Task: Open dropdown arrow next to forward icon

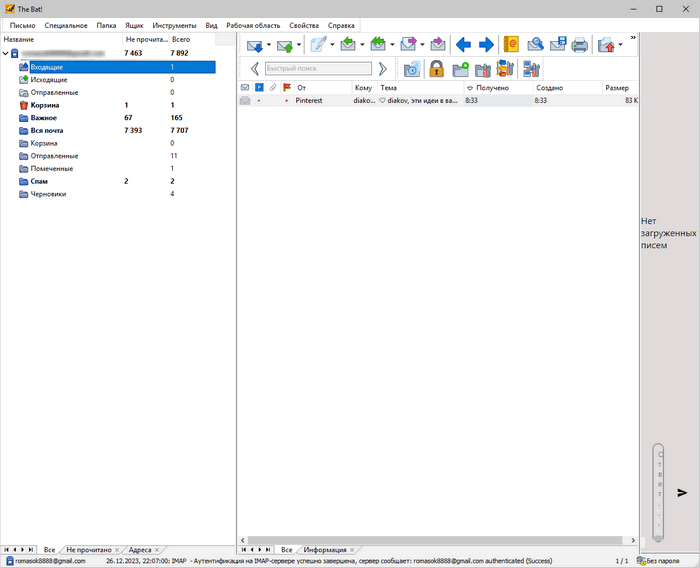Action: 422,45
